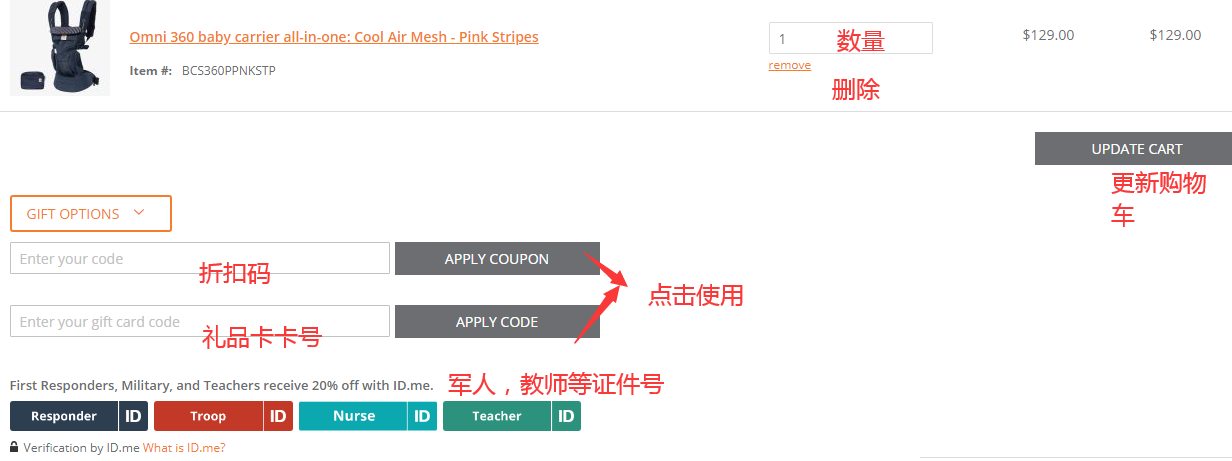Open the baby carrier product thumbnail
Screen dimensions: 1232x461
click(x=60, y=48)
